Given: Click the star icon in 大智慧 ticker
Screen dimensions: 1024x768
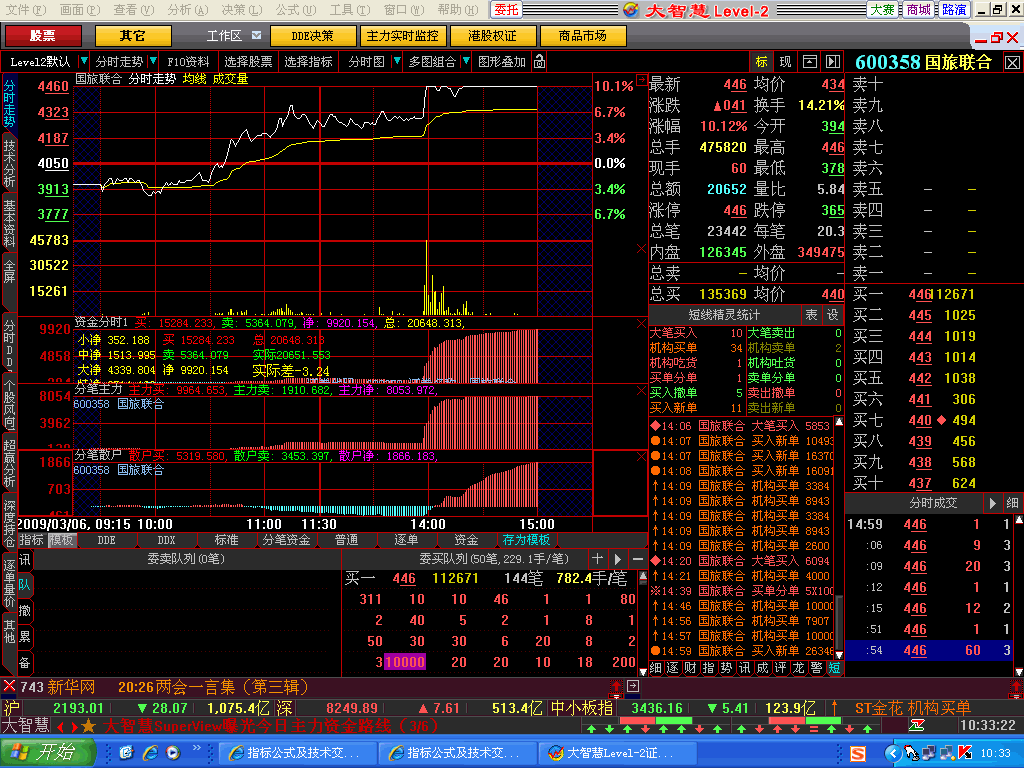Looking at the screenshot, I should (x=88, y=726).
